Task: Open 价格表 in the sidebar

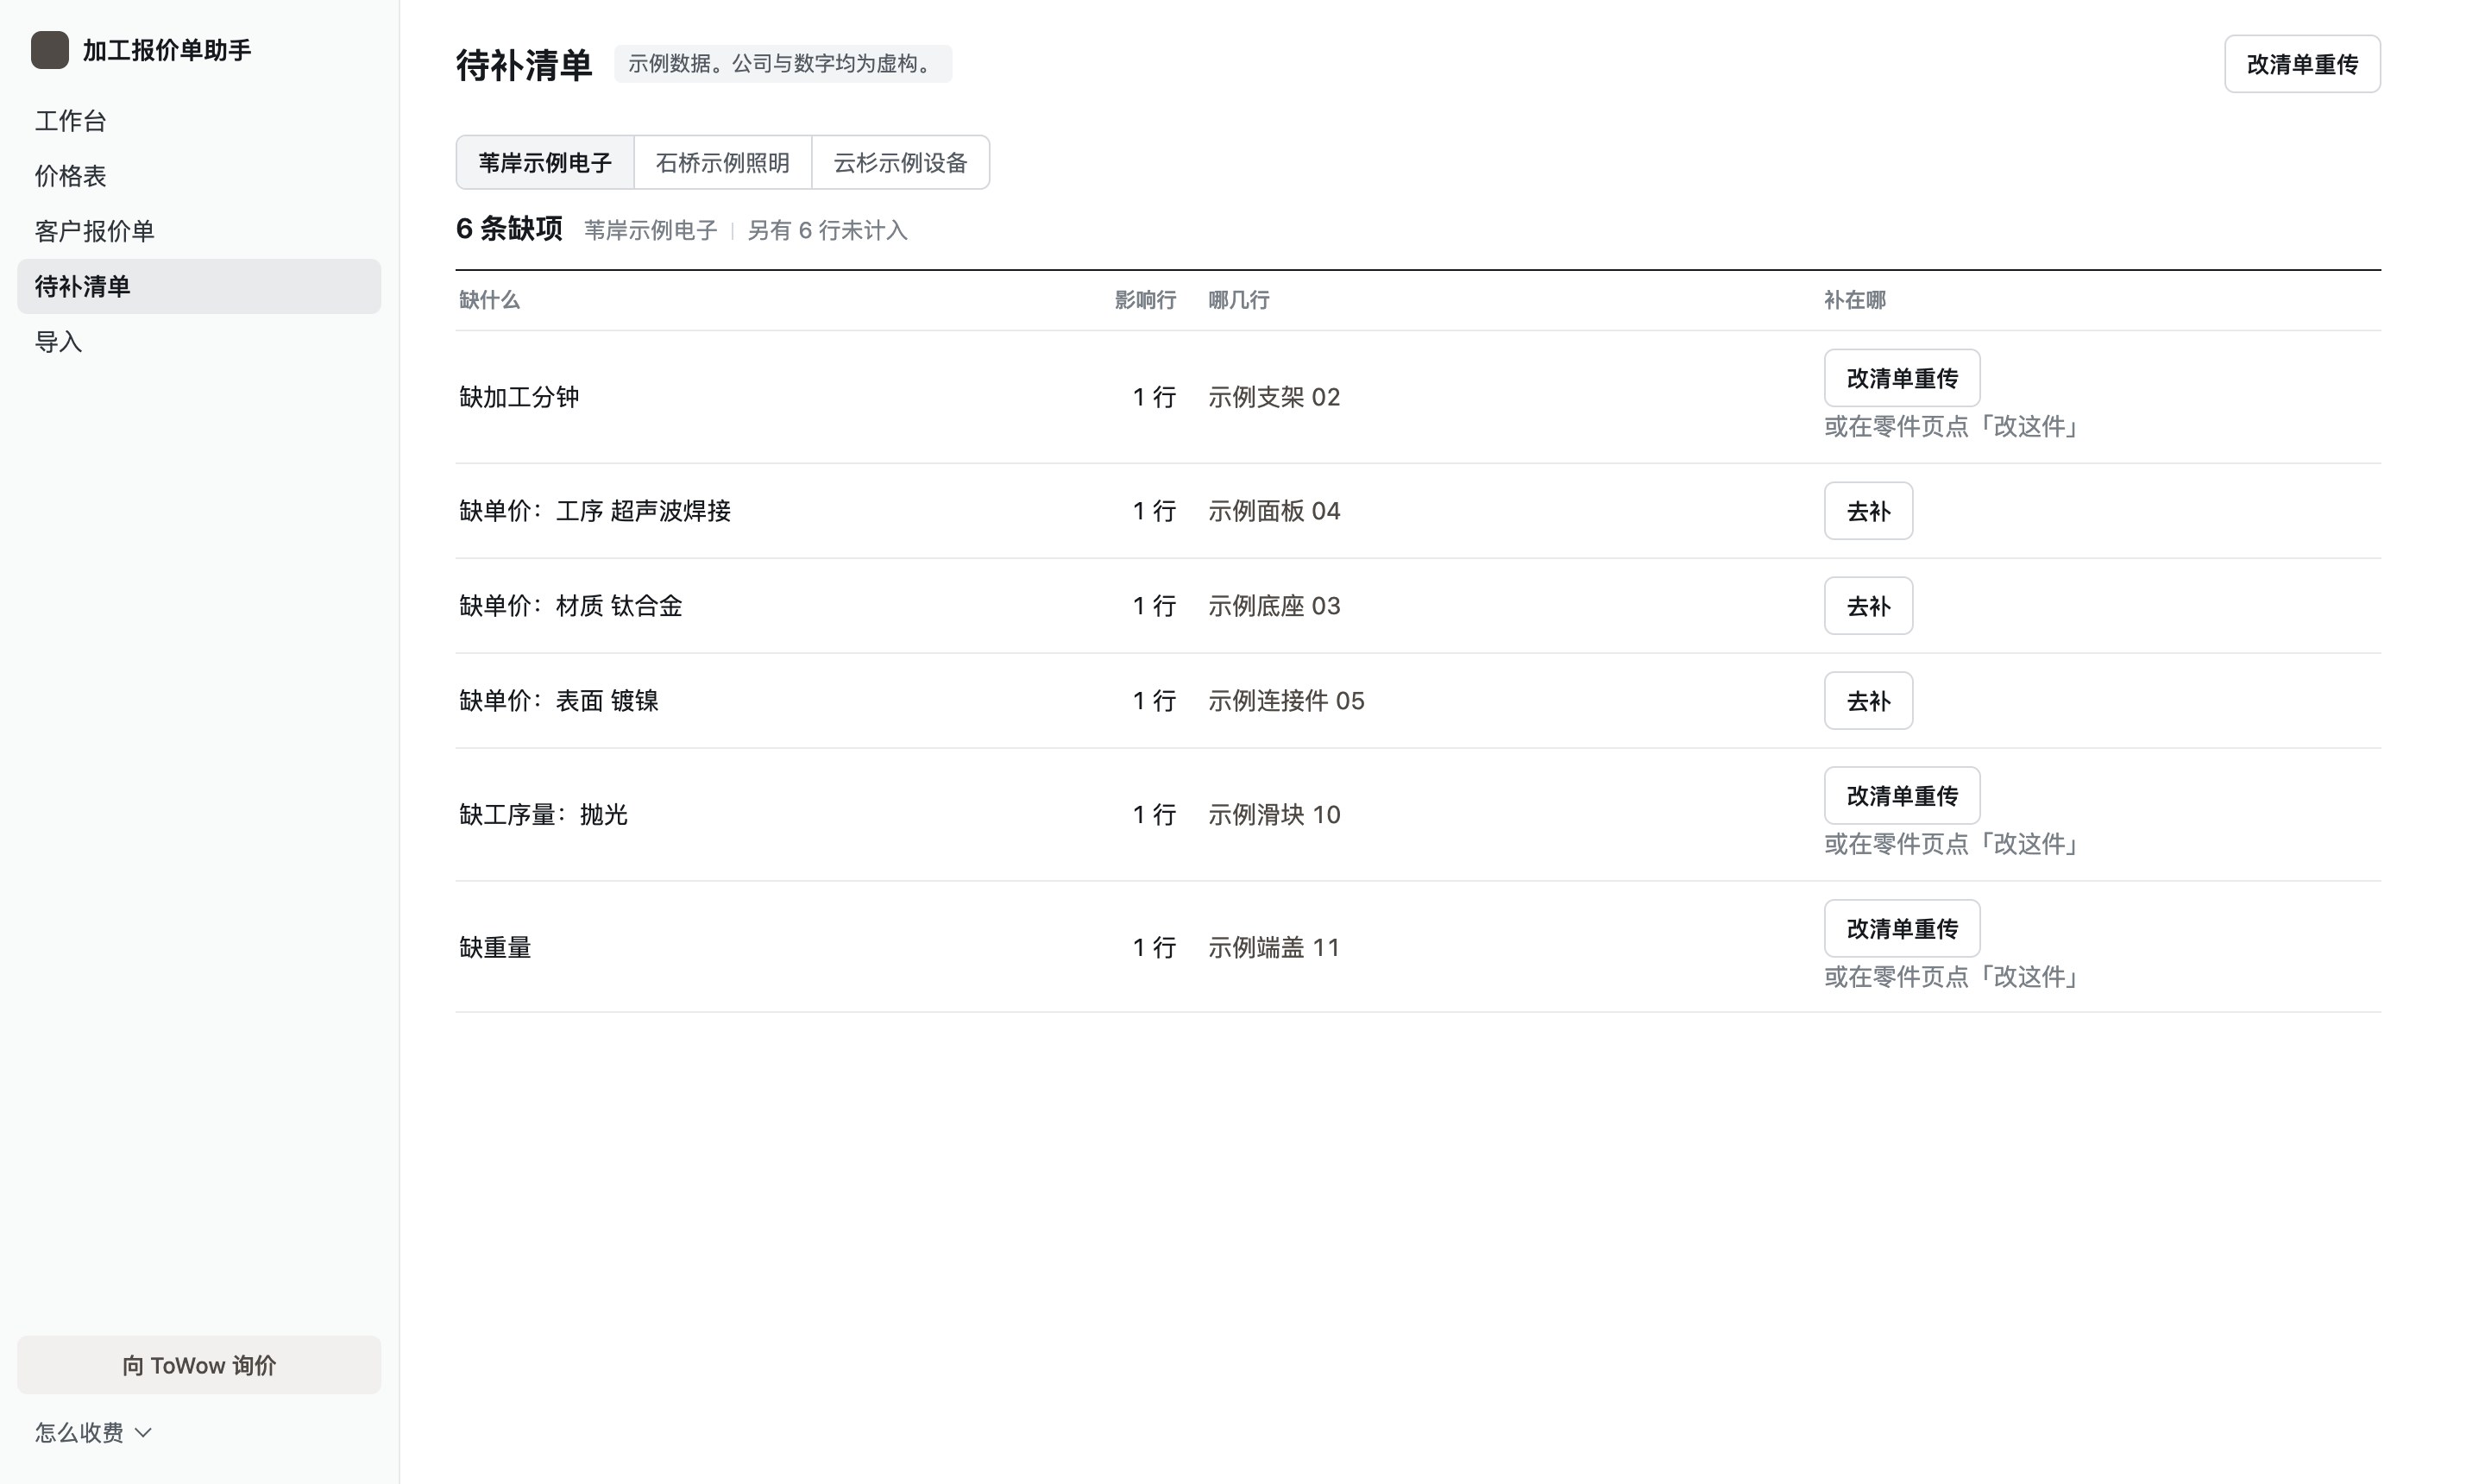Action: (x=199, y=176)
